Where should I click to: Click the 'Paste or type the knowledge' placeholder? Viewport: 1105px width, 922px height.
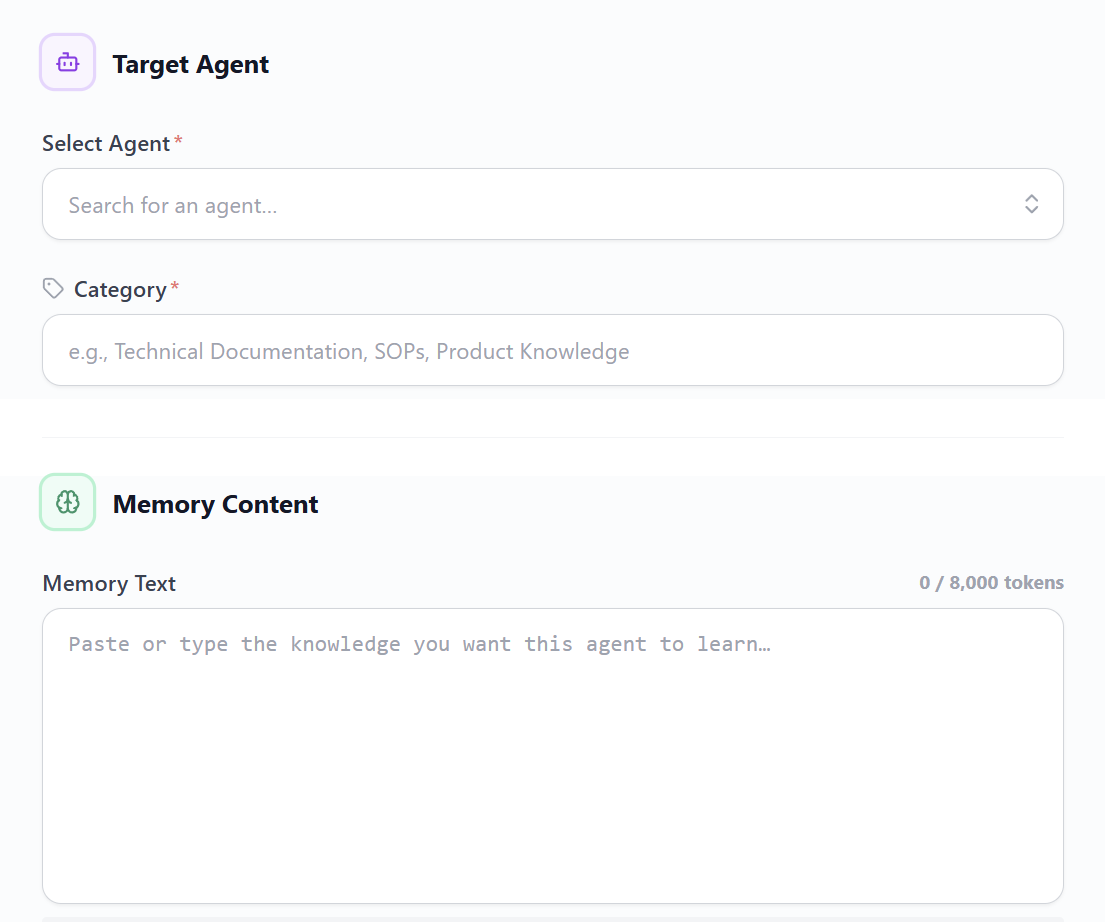point(419,645)
